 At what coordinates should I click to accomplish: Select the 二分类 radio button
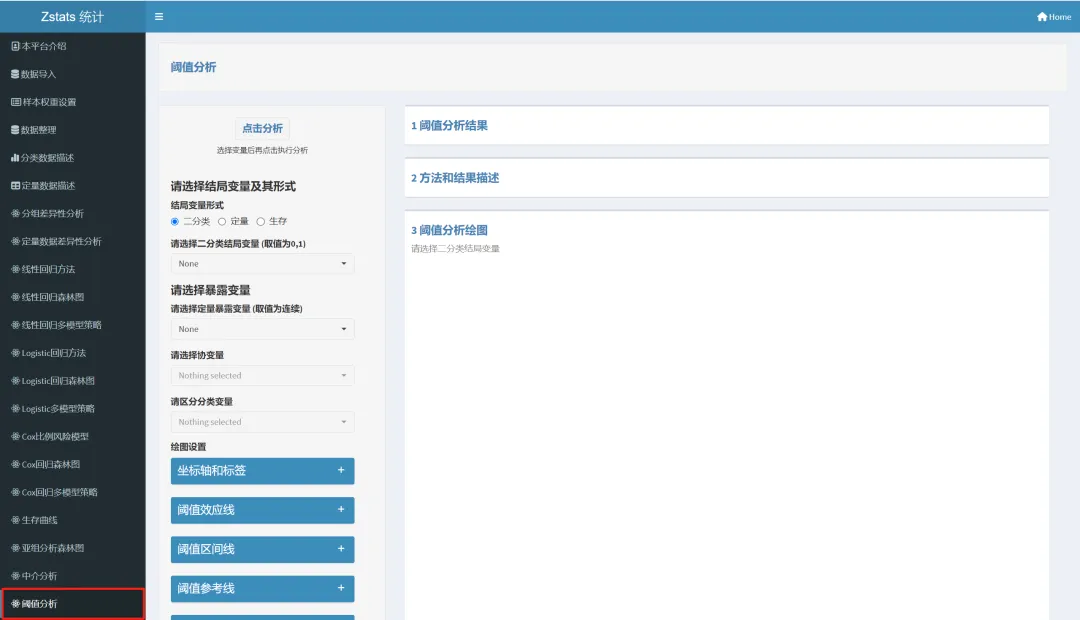click(x=175, y=222)
